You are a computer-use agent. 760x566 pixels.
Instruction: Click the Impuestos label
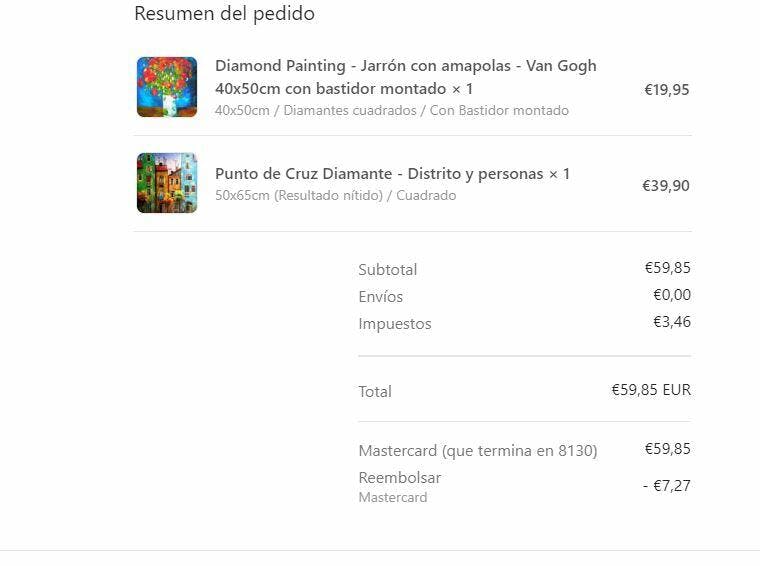click(395, 324)
